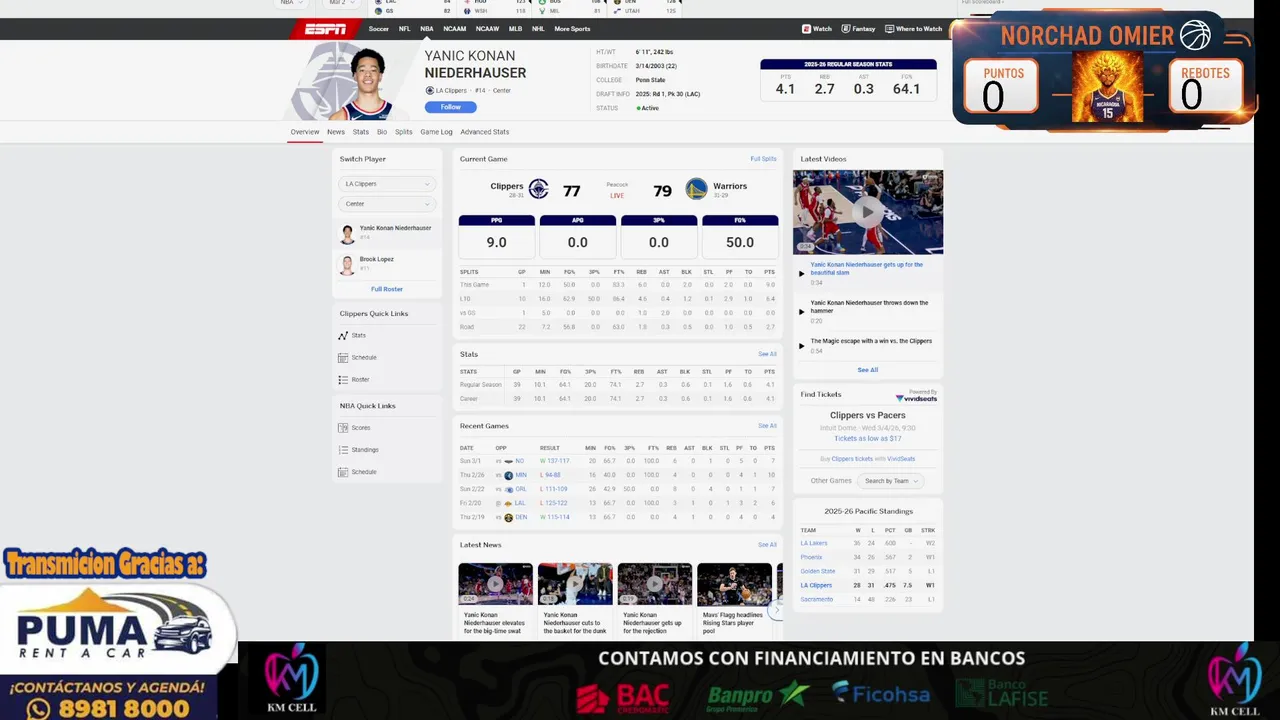This screenshot has height=720, width=1280.
Task: Open the Full Roster link
Action: click(387, 289)
